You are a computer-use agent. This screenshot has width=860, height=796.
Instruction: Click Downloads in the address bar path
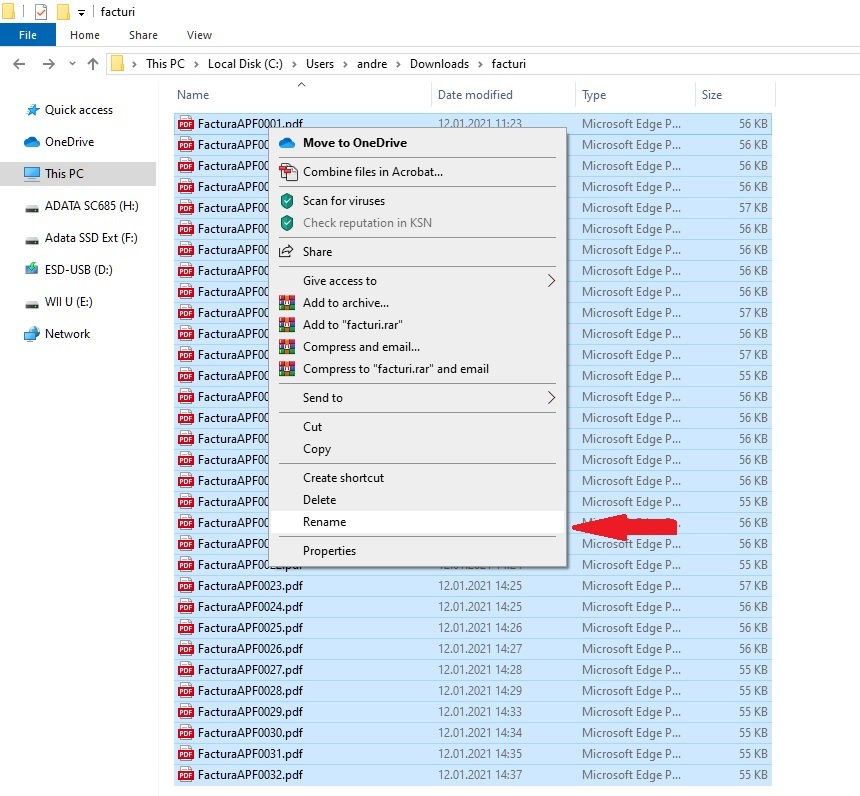[439, 64]
